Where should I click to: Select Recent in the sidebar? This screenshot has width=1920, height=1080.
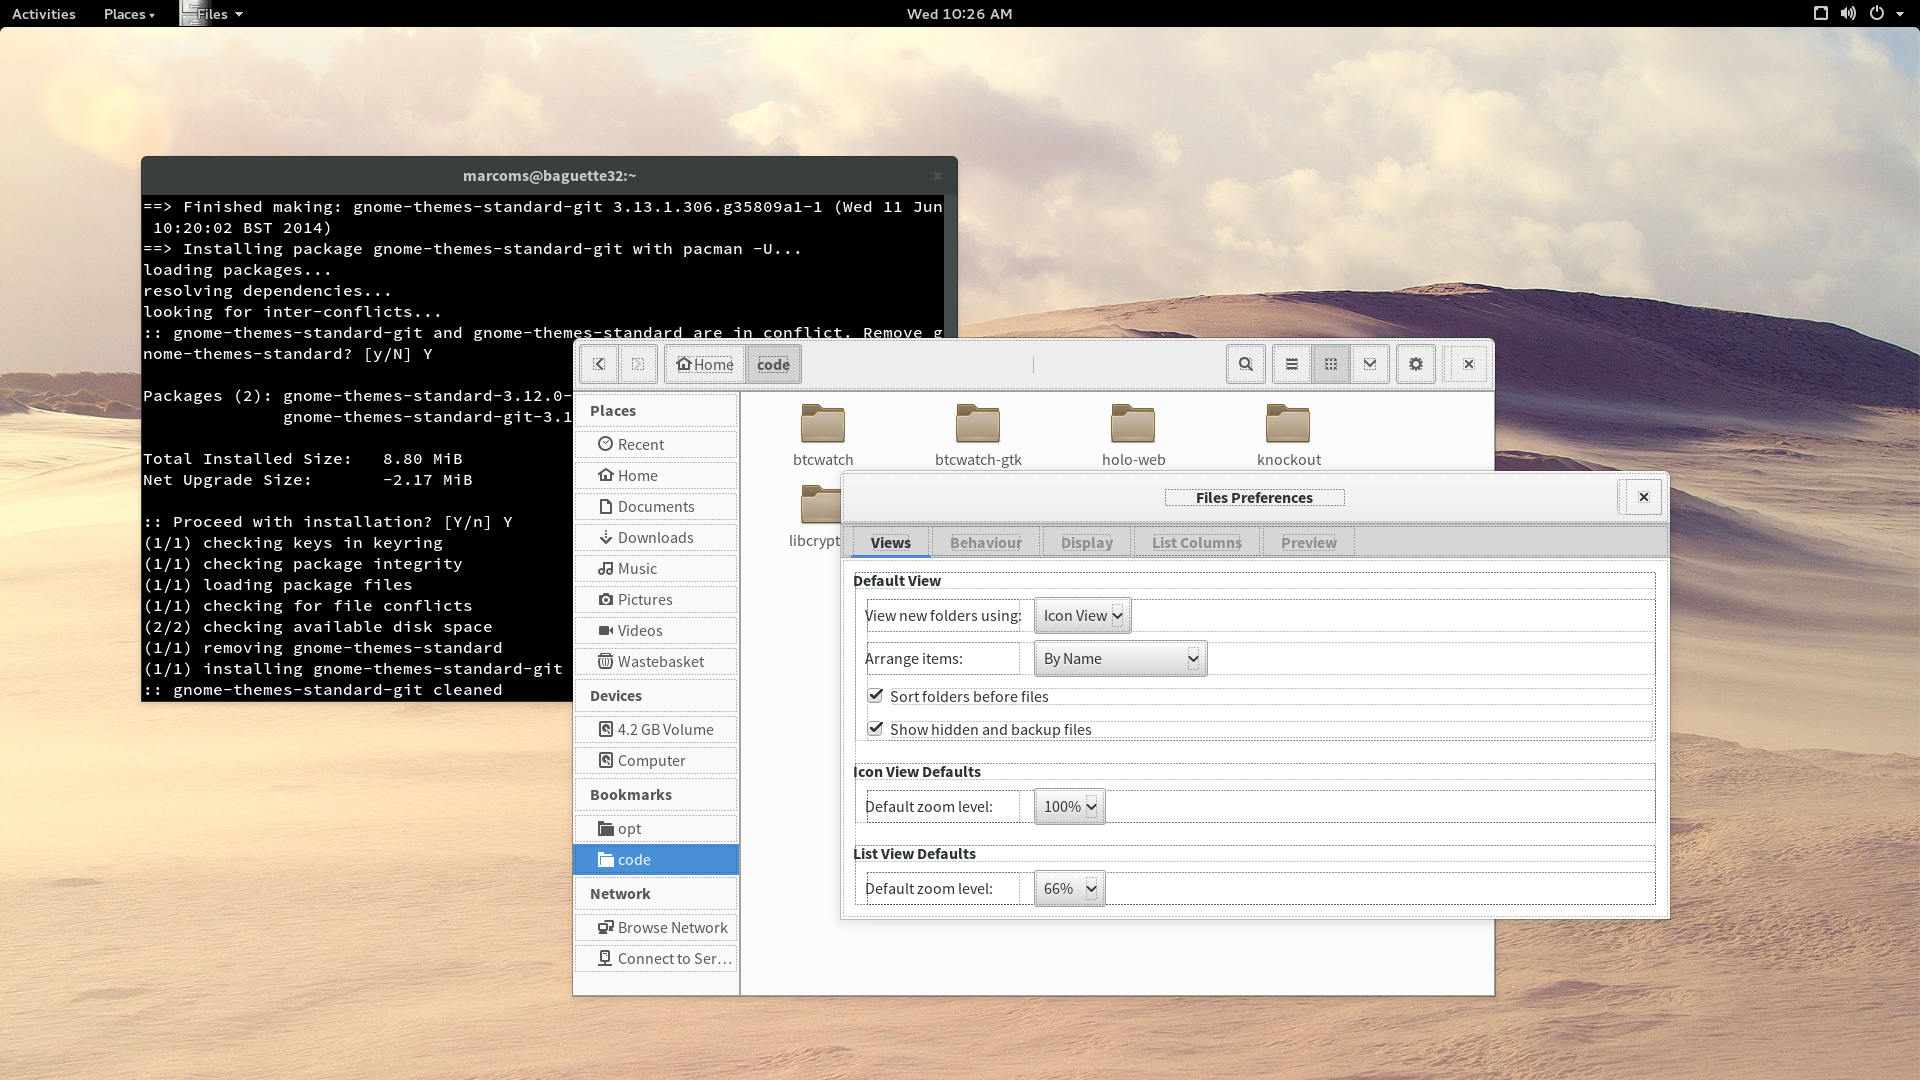[656, 444]
